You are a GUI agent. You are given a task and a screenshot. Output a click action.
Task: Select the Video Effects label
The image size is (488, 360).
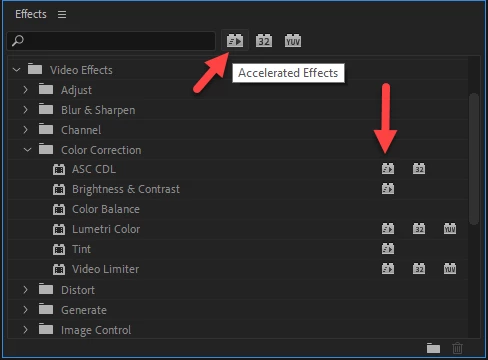coord(81,70)
